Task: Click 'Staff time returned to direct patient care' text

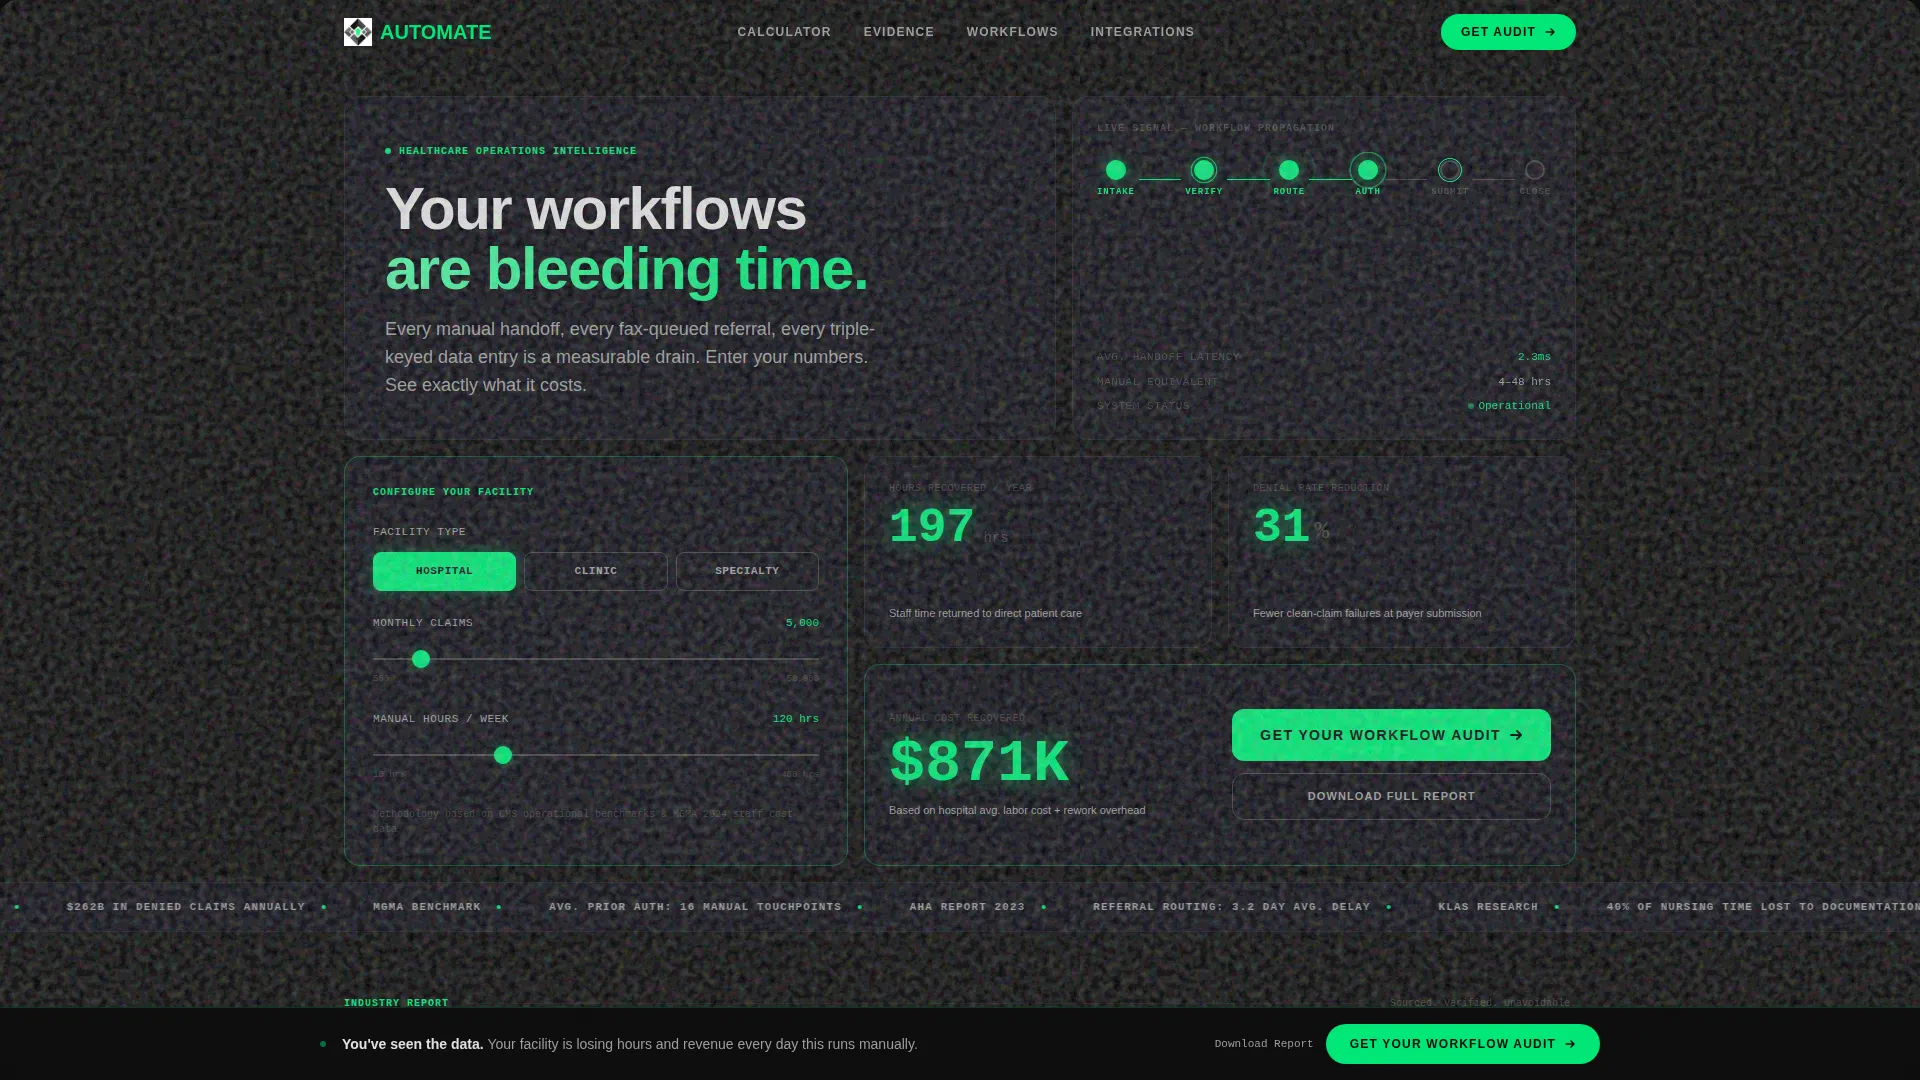Action: click(x=985, y=613)
